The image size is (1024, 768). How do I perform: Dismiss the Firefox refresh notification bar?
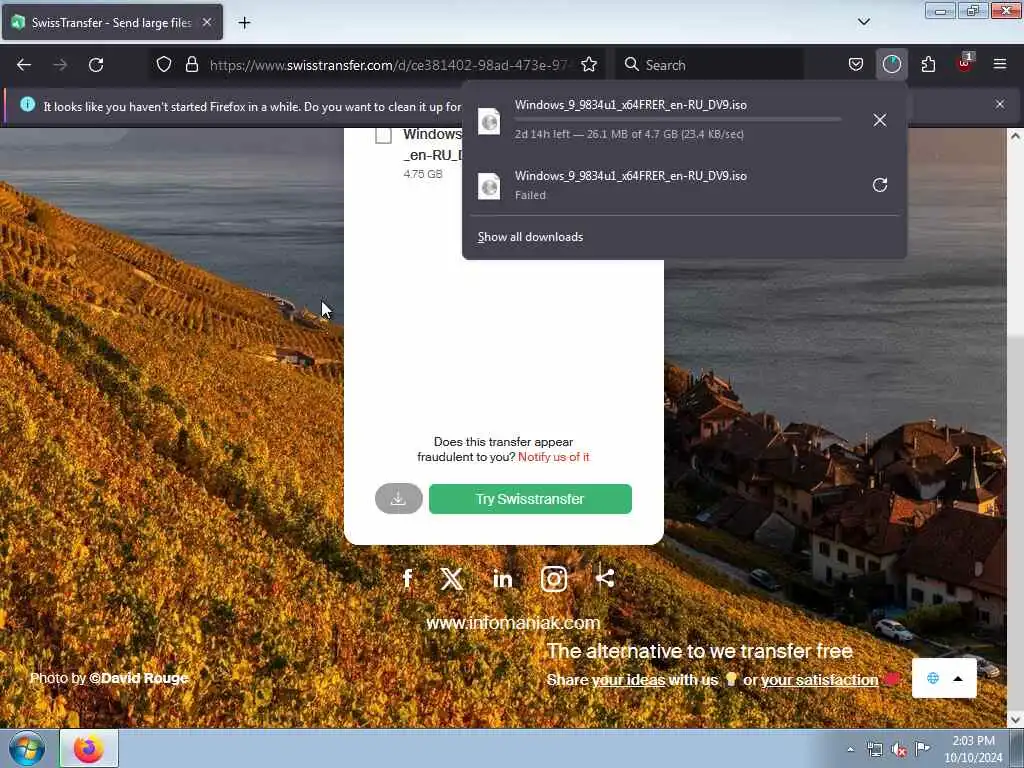pos(999,104)
